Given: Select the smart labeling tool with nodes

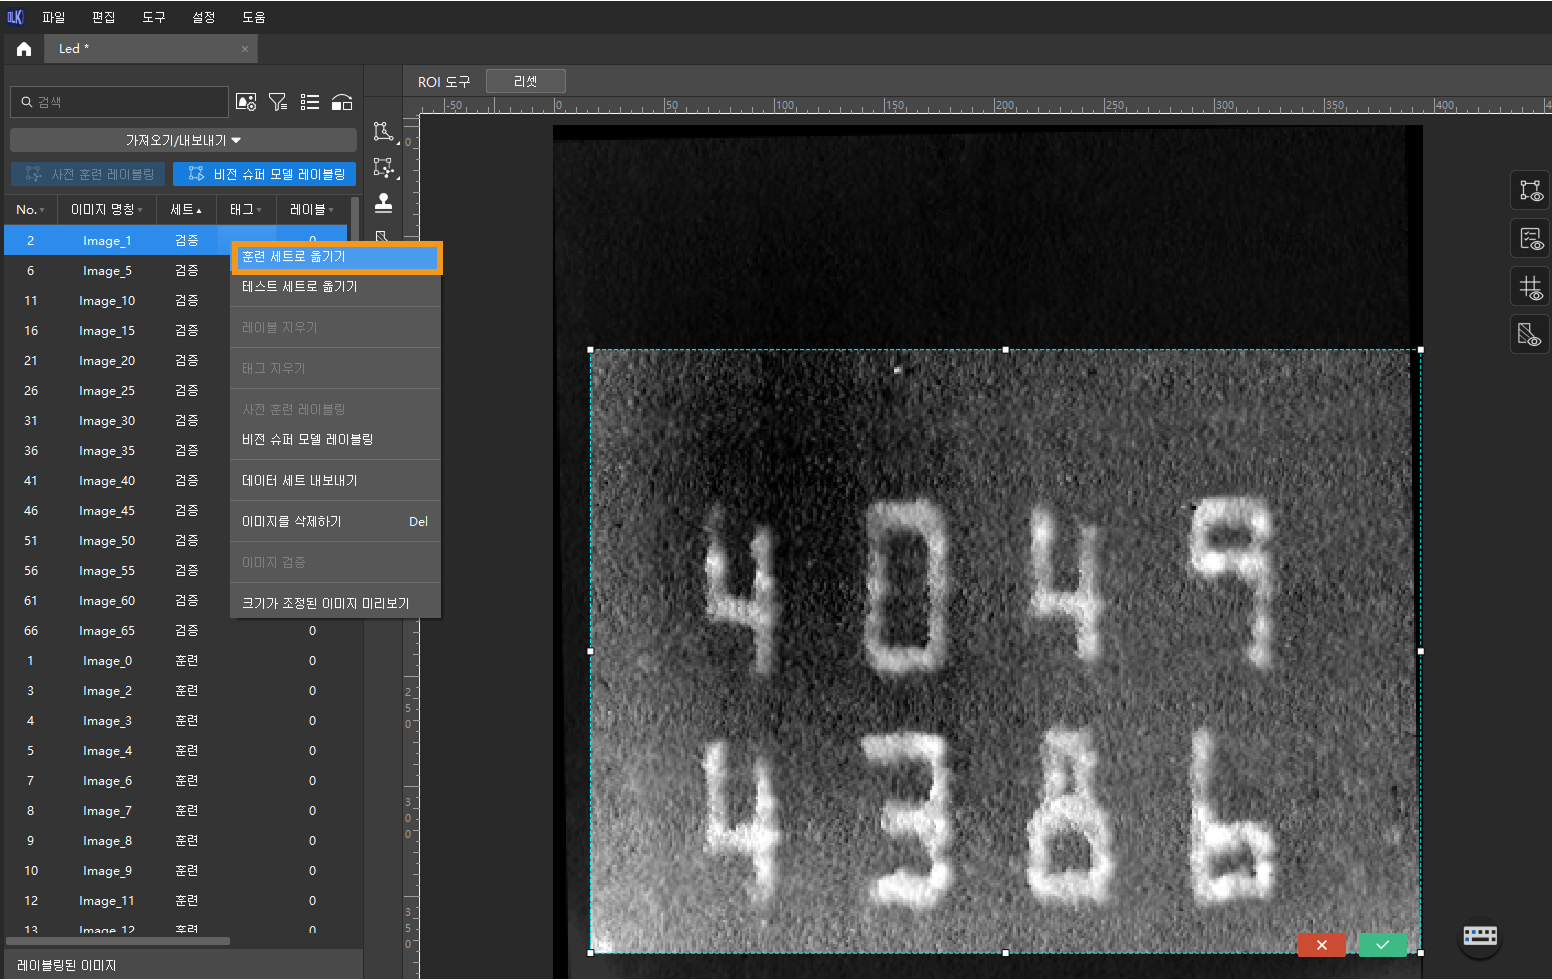Looking at the screenshot, I should (383, 168).
